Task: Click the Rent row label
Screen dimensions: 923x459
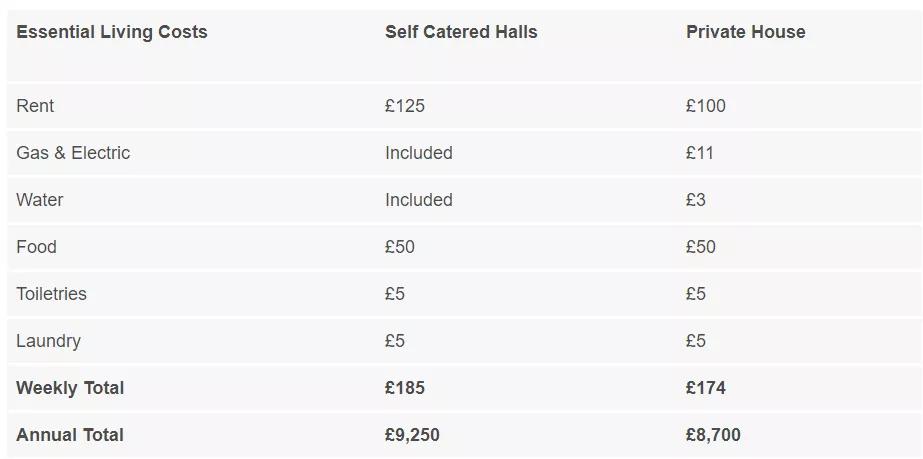Action: pyautogui.click(x=35, y=106)
